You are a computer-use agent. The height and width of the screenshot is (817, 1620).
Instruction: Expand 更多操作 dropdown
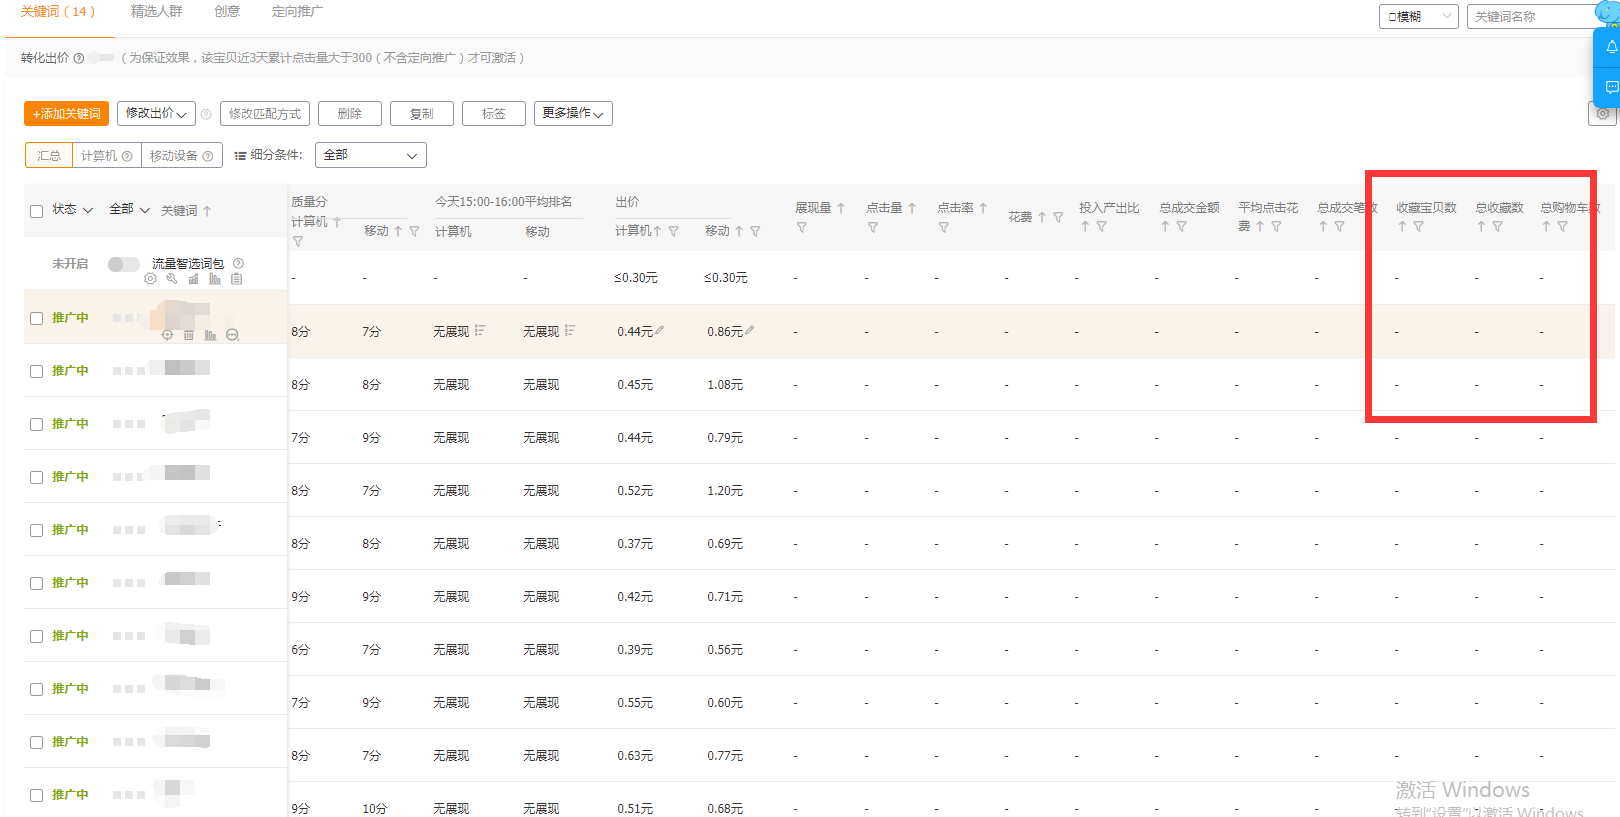[573, 113]
